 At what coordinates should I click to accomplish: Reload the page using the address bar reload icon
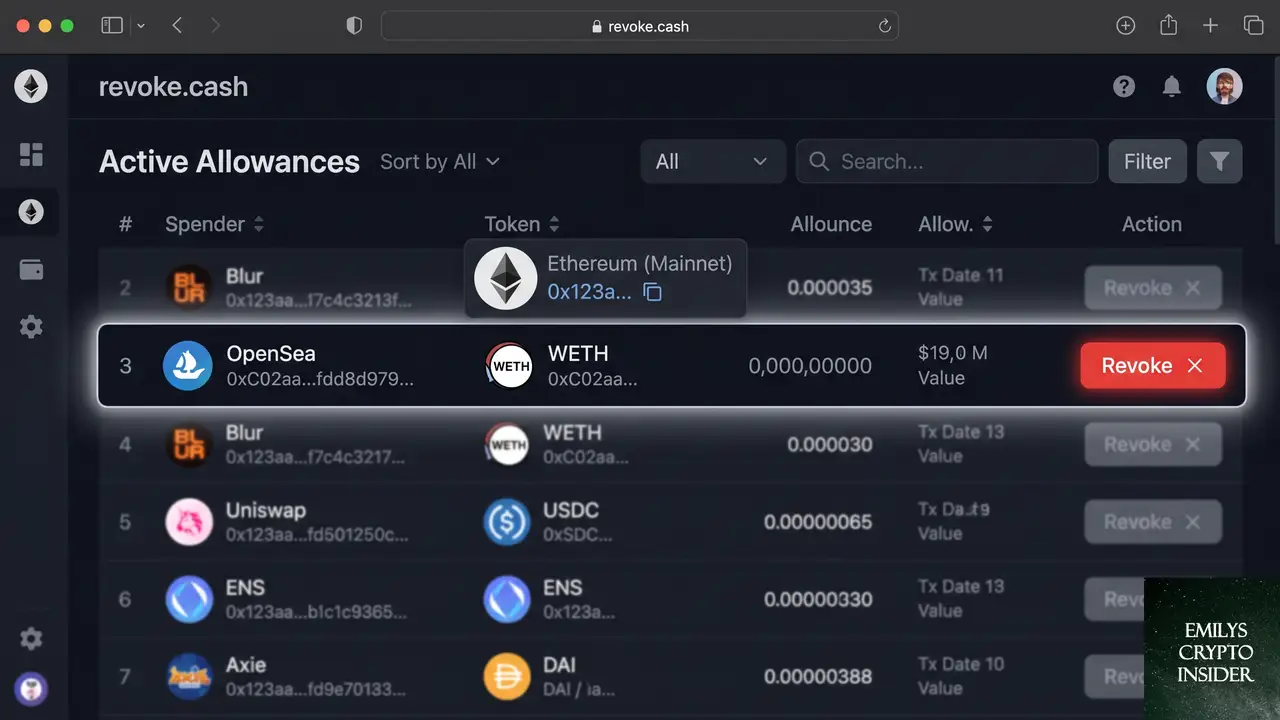point(884,27)
